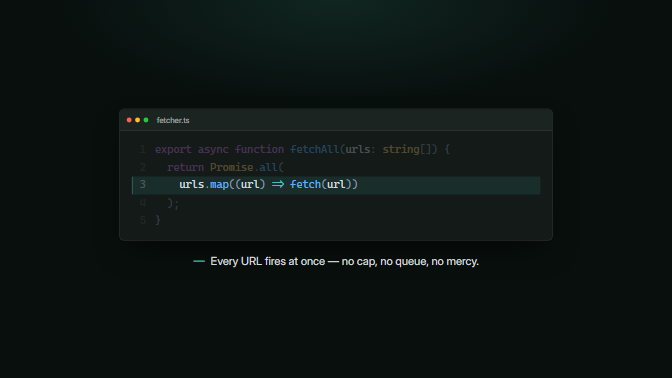Click the closing brace on line 5
The height and width of the screenshot is (378, 672).
[158, 220]
